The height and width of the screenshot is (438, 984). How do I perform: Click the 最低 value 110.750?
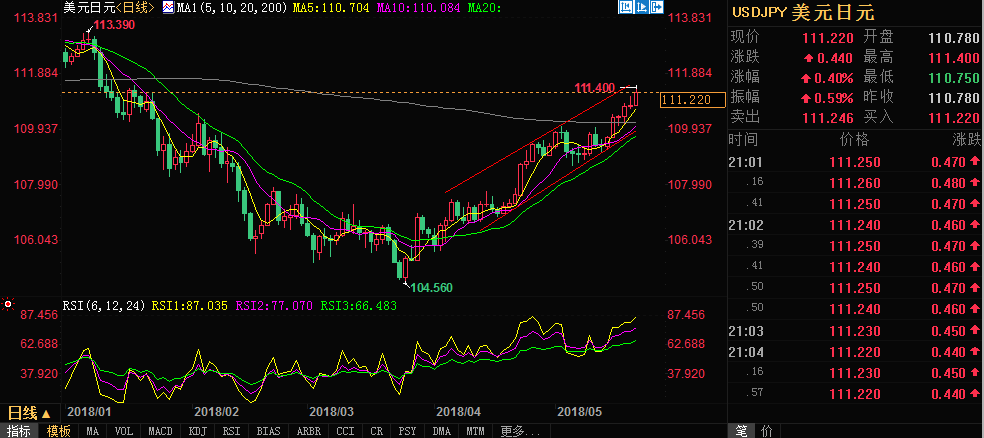953,78
